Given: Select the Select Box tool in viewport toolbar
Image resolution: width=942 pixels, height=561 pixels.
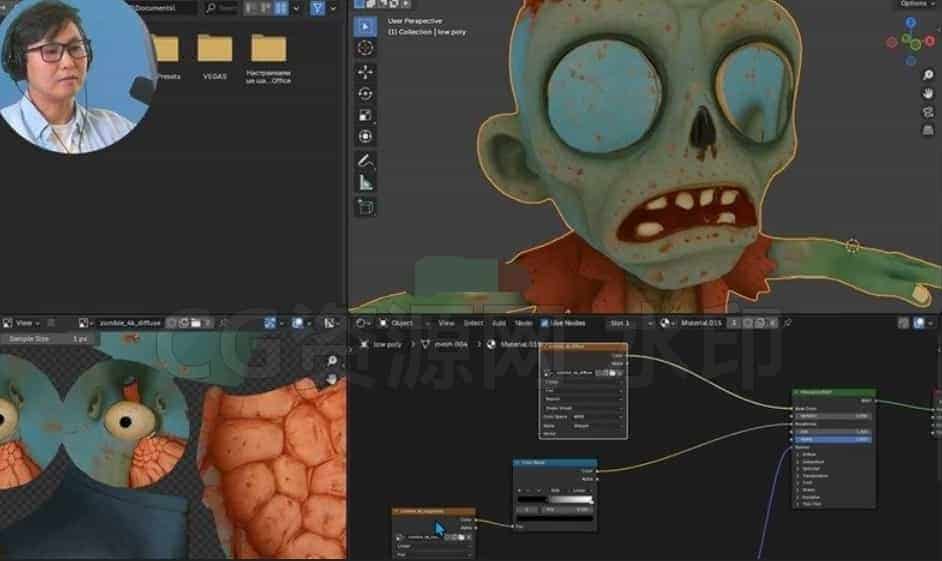Looking at the screenshot, I should pos(365,26).
